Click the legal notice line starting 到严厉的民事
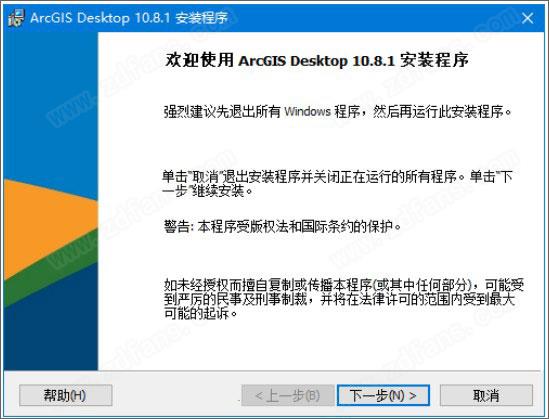549x419 pixels. coord(339,299)
